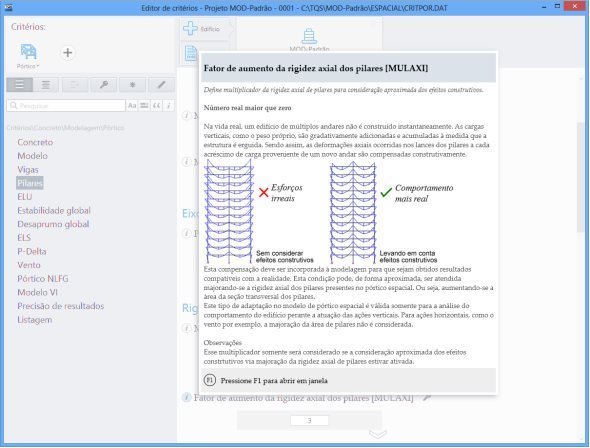Image resolution: width=590 pixels, height=448 pixels.
Task: Select Listagem in the criteria list
Action: pyautogui.click(x=35, y=320)
